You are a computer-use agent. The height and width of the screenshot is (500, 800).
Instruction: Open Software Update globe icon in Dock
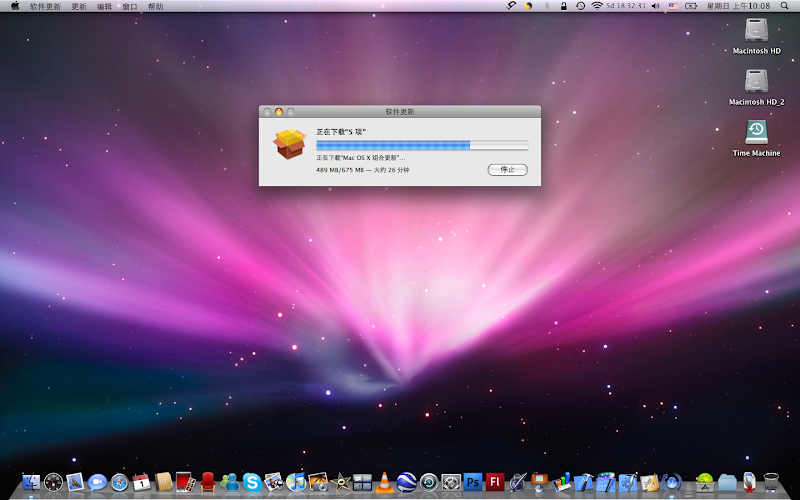pyautogui.click(x=671, y=482)
